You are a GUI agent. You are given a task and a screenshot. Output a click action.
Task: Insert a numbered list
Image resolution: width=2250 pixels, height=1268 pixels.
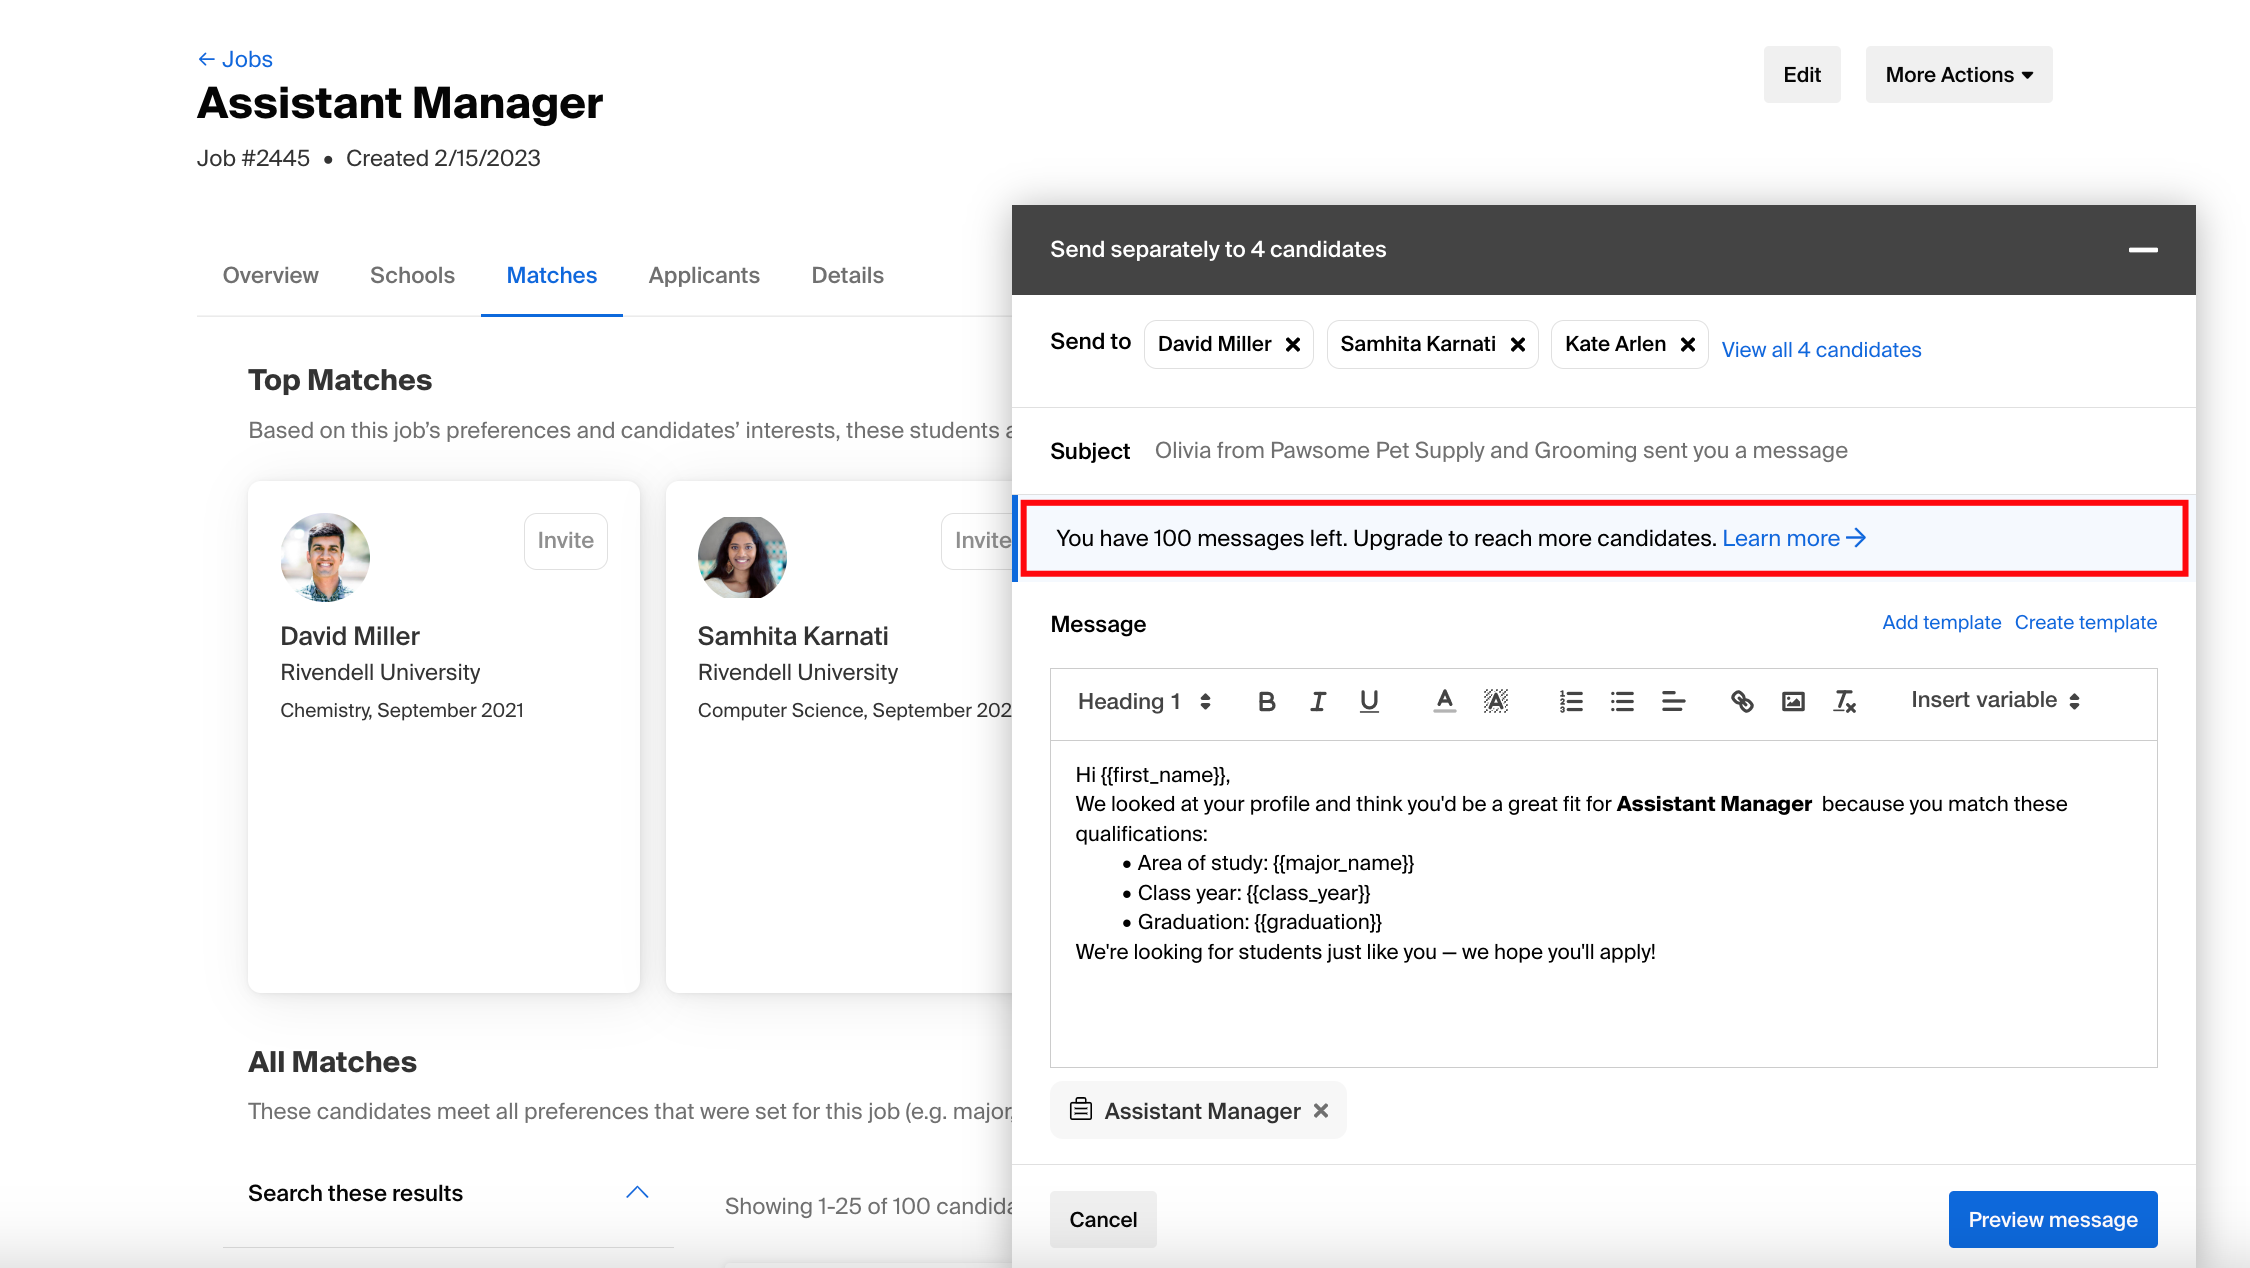(x=1571, y=702)
